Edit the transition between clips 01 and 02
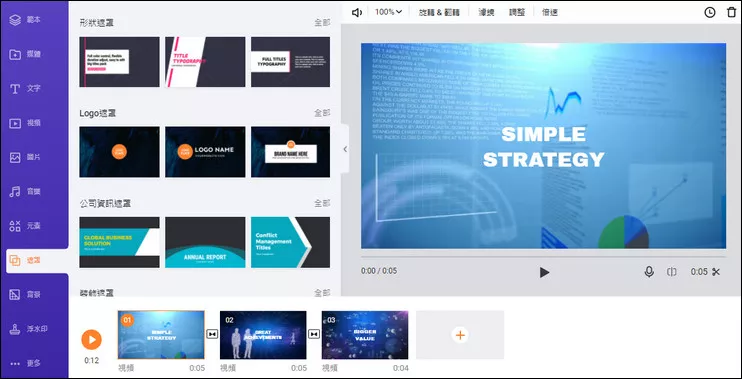 (x=212, y=335)
